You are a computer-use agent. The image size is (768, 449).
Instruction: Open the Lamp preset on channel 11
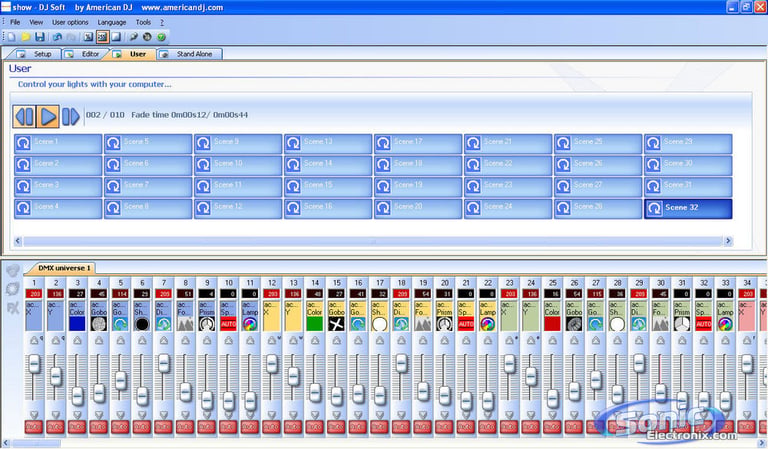tap(250, 324)
